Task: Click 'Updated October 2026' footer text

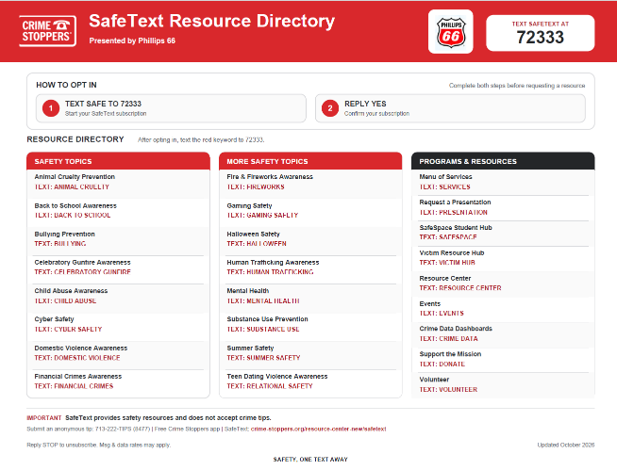Action: pos(566,445)
